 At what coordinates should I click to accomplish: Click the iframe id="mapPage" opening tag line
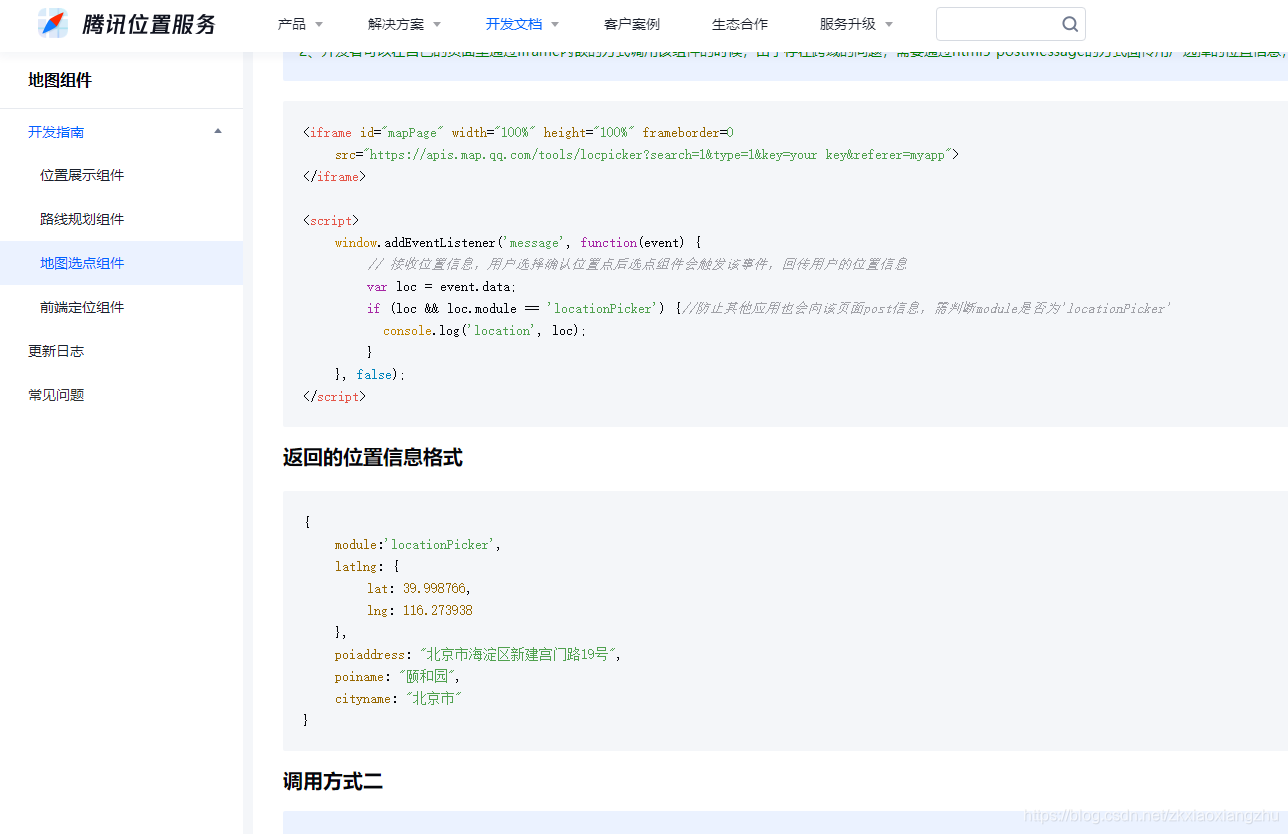(518, 133)
